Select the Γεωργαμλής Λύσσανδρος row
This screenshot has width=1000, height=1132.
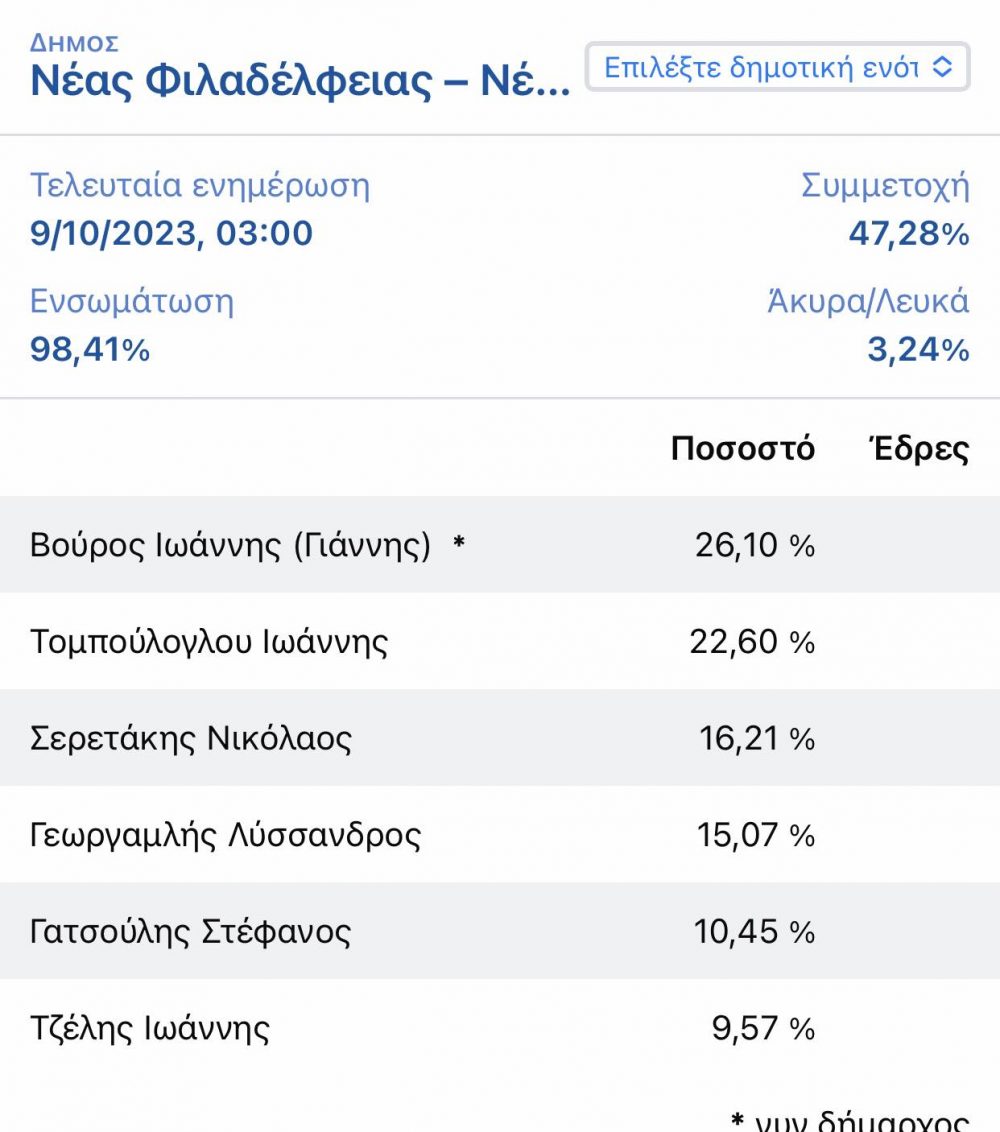pyautogui.click(x=500, y=835)
